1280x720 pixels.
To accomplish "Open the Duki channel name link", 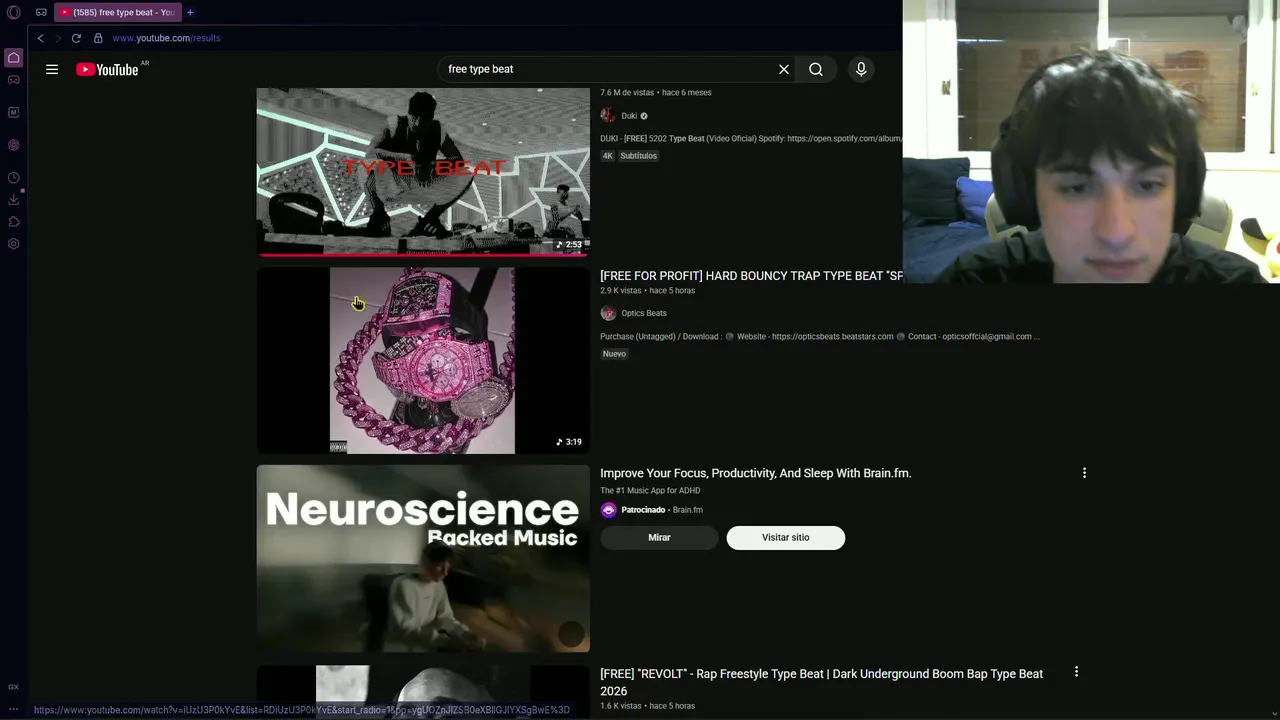I will tap(629, 116).
